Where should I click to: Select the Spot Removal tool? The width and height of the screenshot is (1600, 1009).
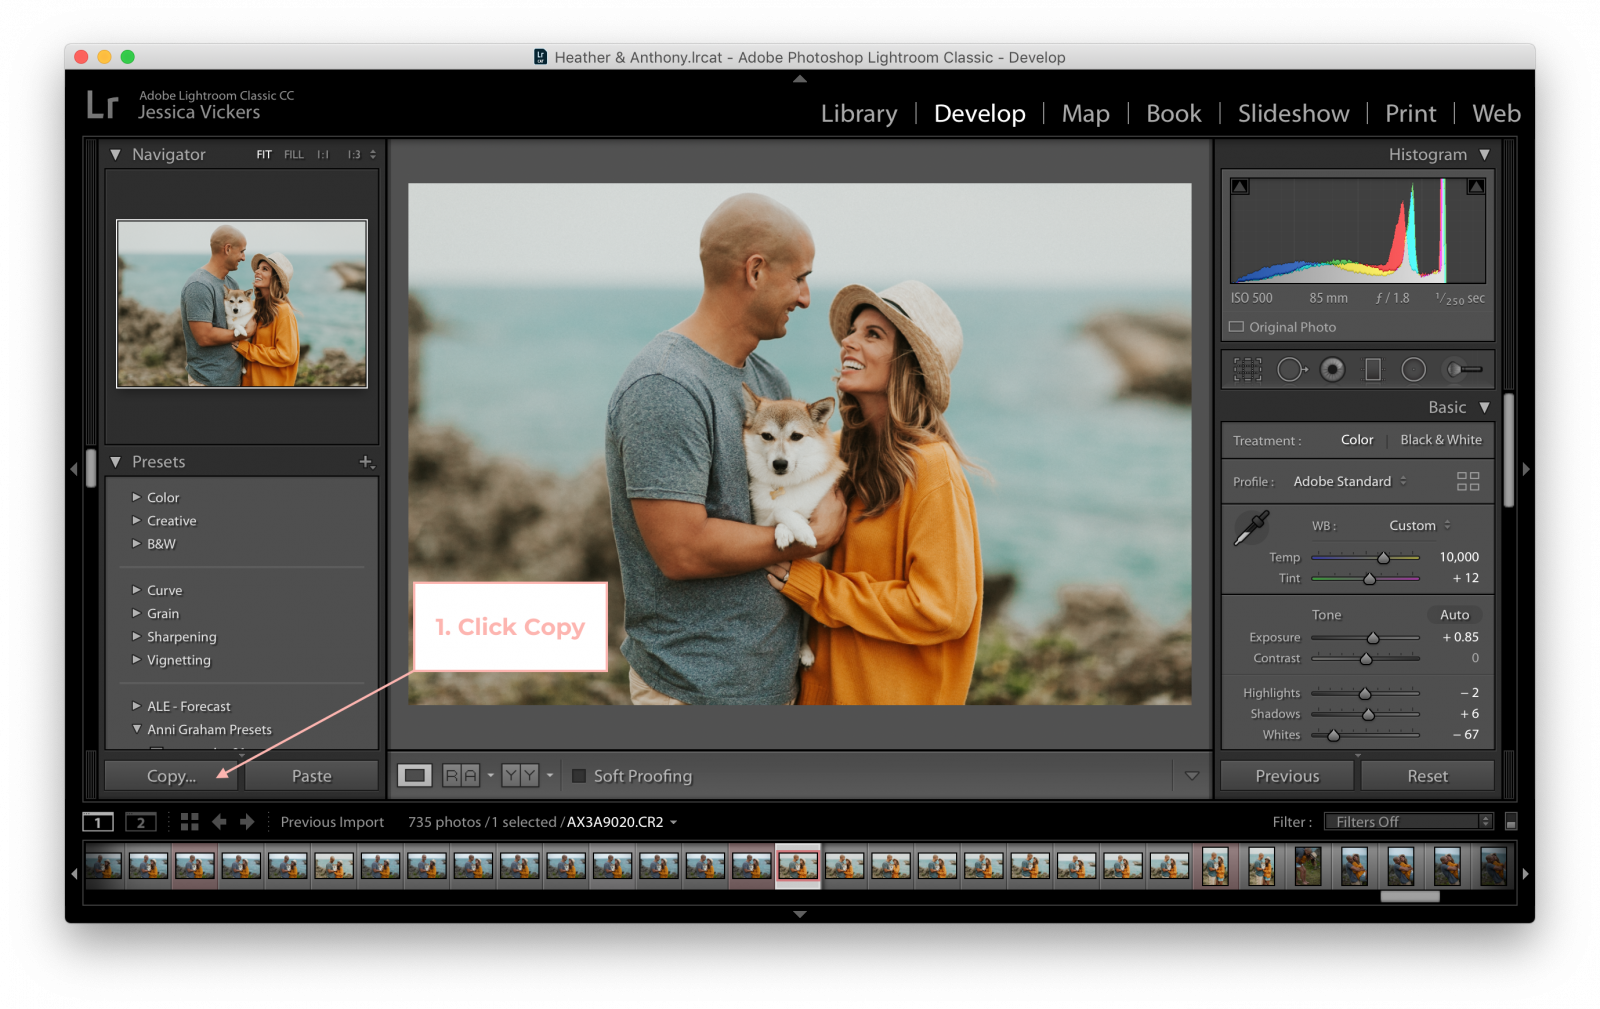click(x=1290, y=369)
